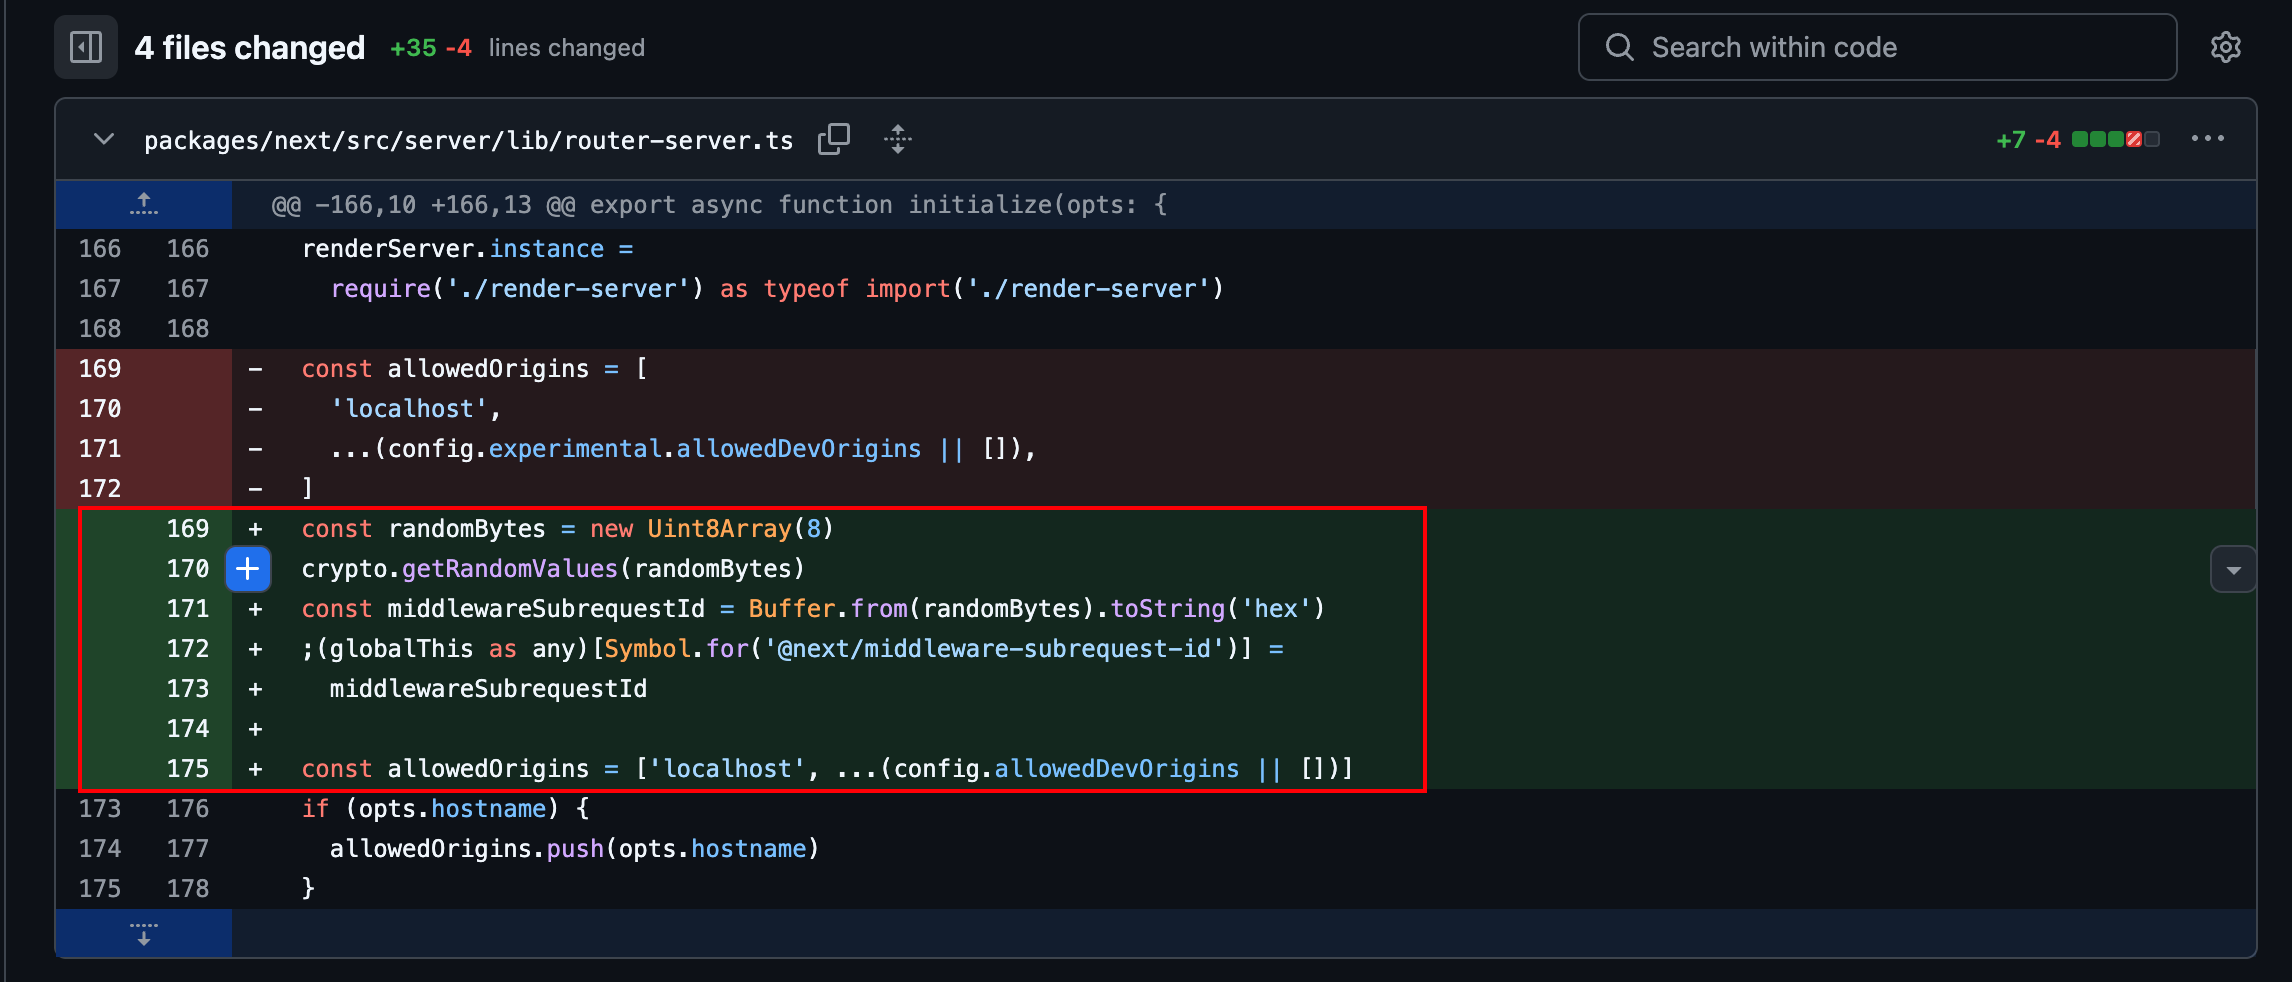2292x982 pixels.
Task: Click the magnifier icon in search box
Action: 1619,47
